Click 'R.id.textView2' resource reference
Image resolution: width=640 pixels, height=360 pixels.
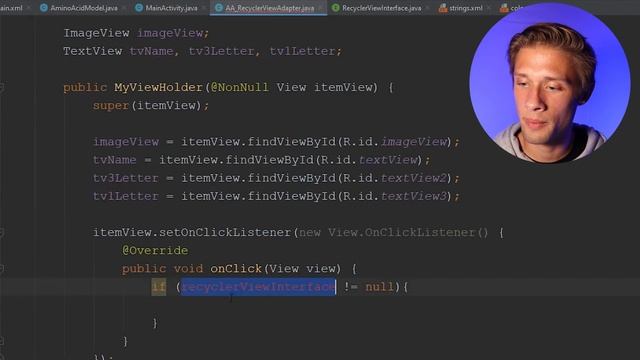(395, 178)
